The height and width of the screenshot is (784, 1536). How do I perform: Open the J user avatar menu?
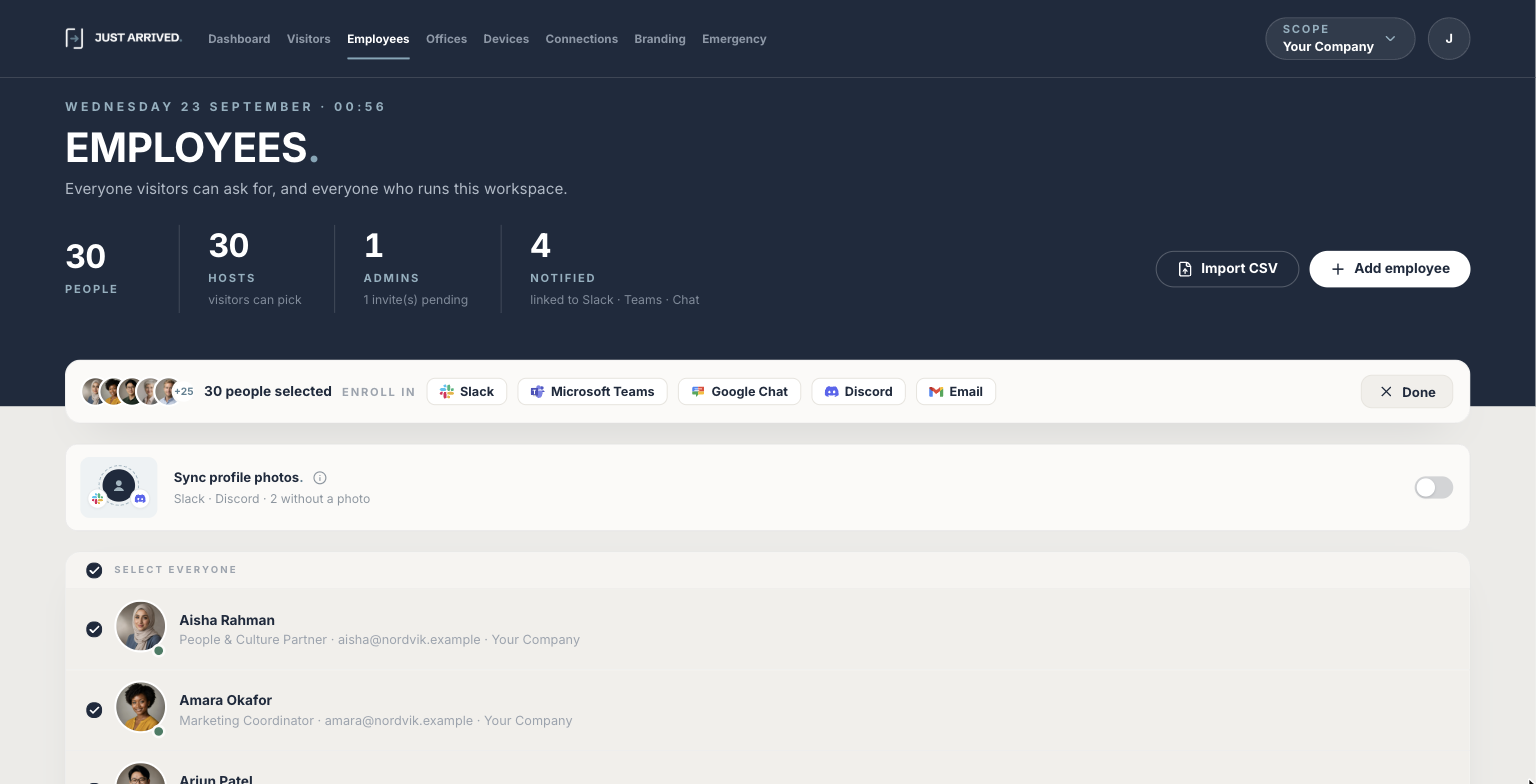(1449, 39)
